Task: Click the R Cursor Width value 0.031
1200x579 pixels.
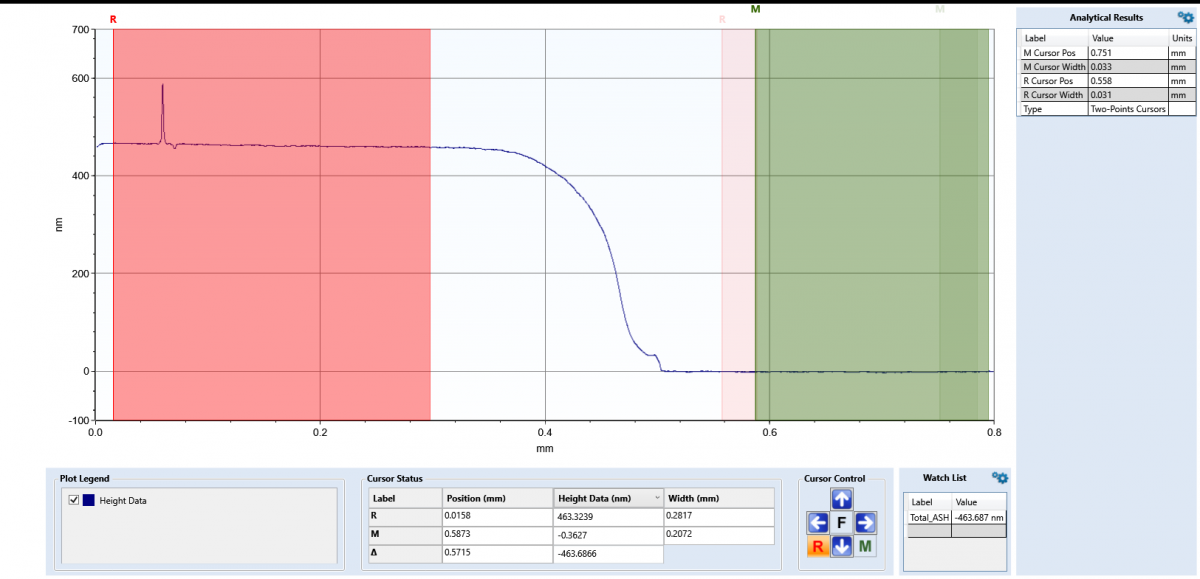Action: pos(1128,95)
